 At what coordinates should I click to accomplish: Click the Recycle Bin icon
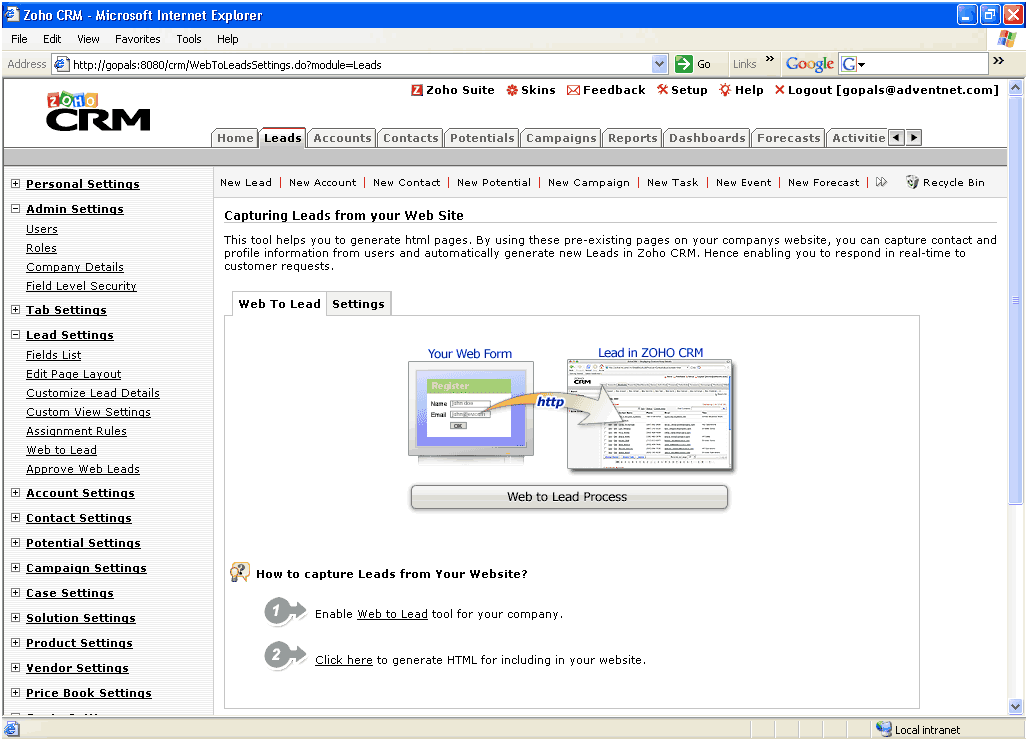point(912,182)
